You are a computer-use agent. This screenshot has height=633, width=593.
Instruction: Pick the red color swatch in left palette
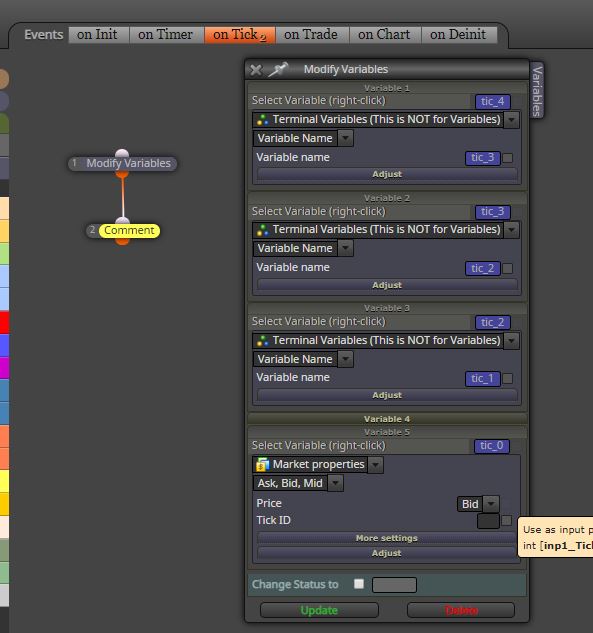pyautogui.click(x=4, y=323)
